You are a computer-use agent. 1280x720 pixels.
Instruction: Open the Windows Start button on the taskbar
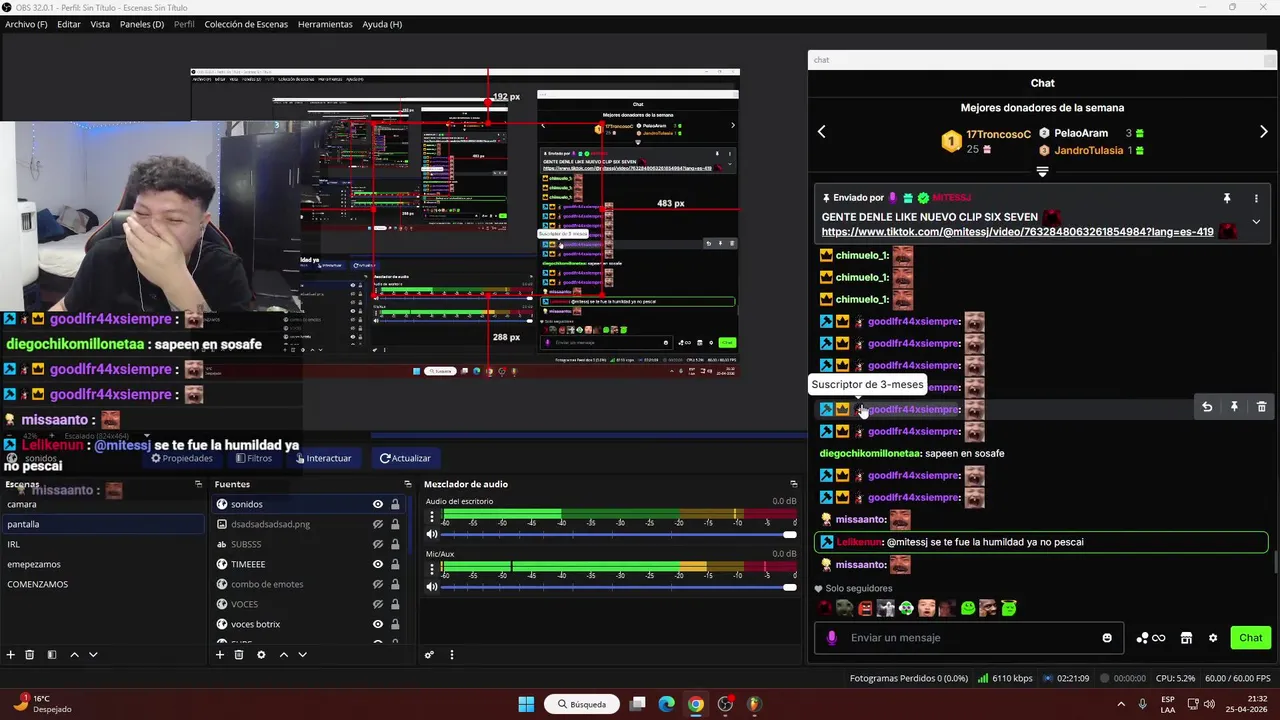click(526, 704)
